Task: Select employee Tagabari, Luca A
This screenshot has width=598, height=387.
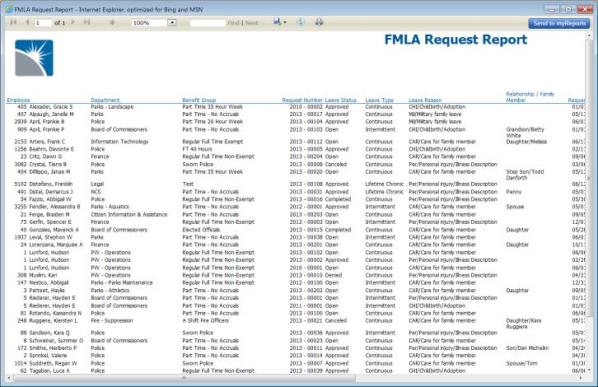Action: (x=50, y=371)
